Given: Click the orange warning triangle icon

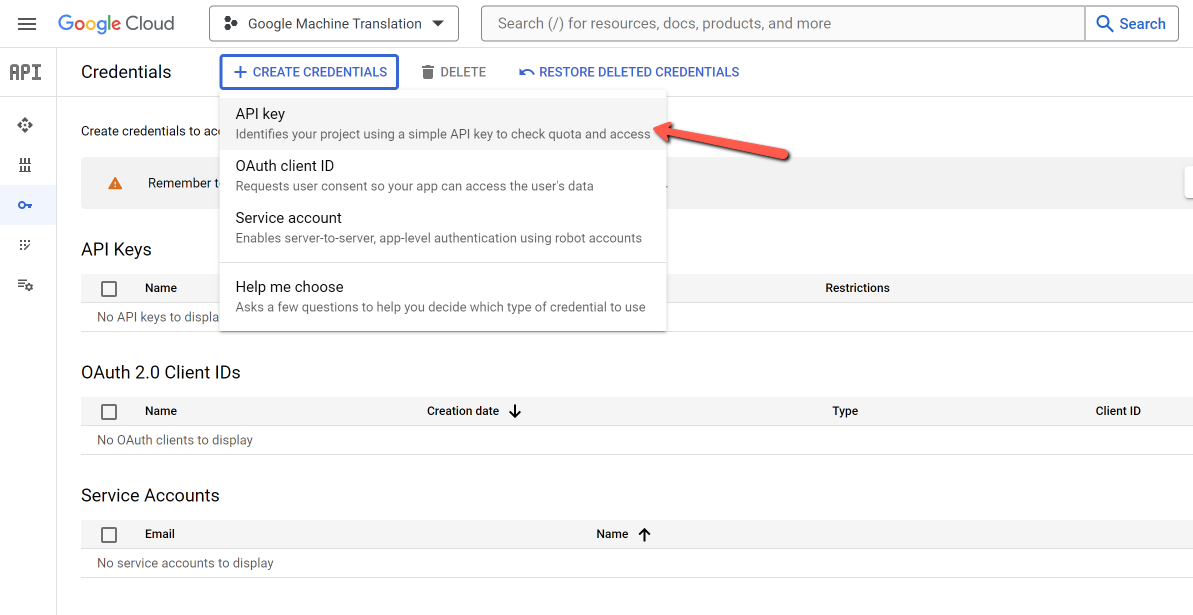Looking at the screenshot, I should 115,183.
